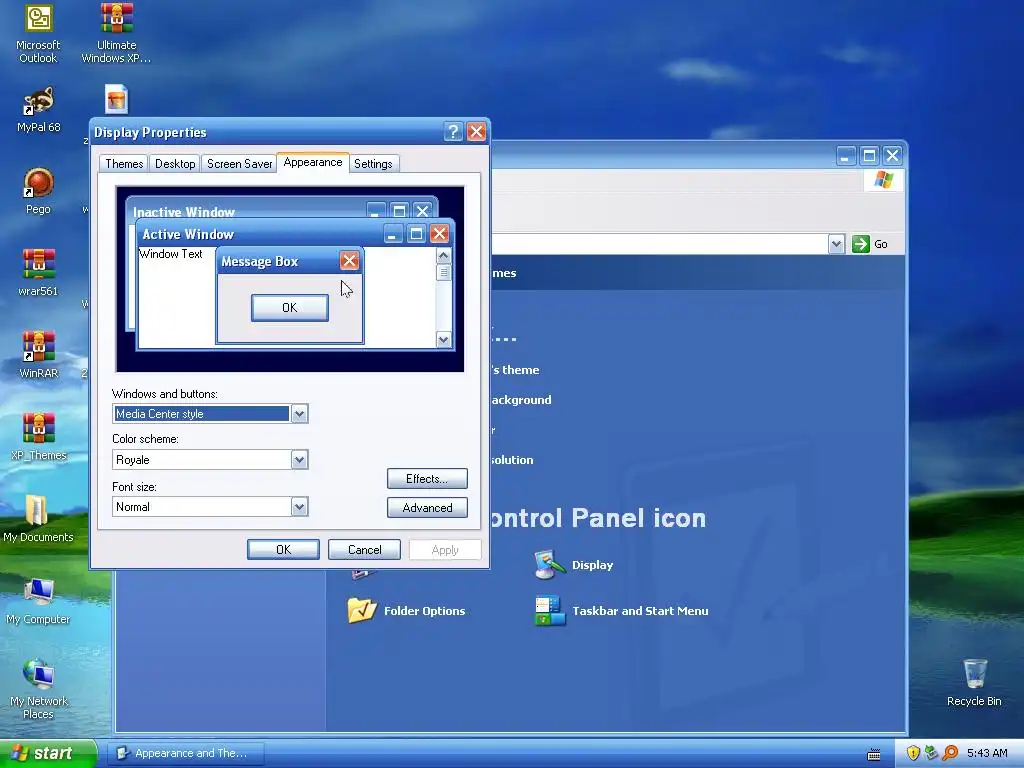Click the Windows flag logo in the Control Panel window
1024x768 pixels.
[x=884, y=180]
